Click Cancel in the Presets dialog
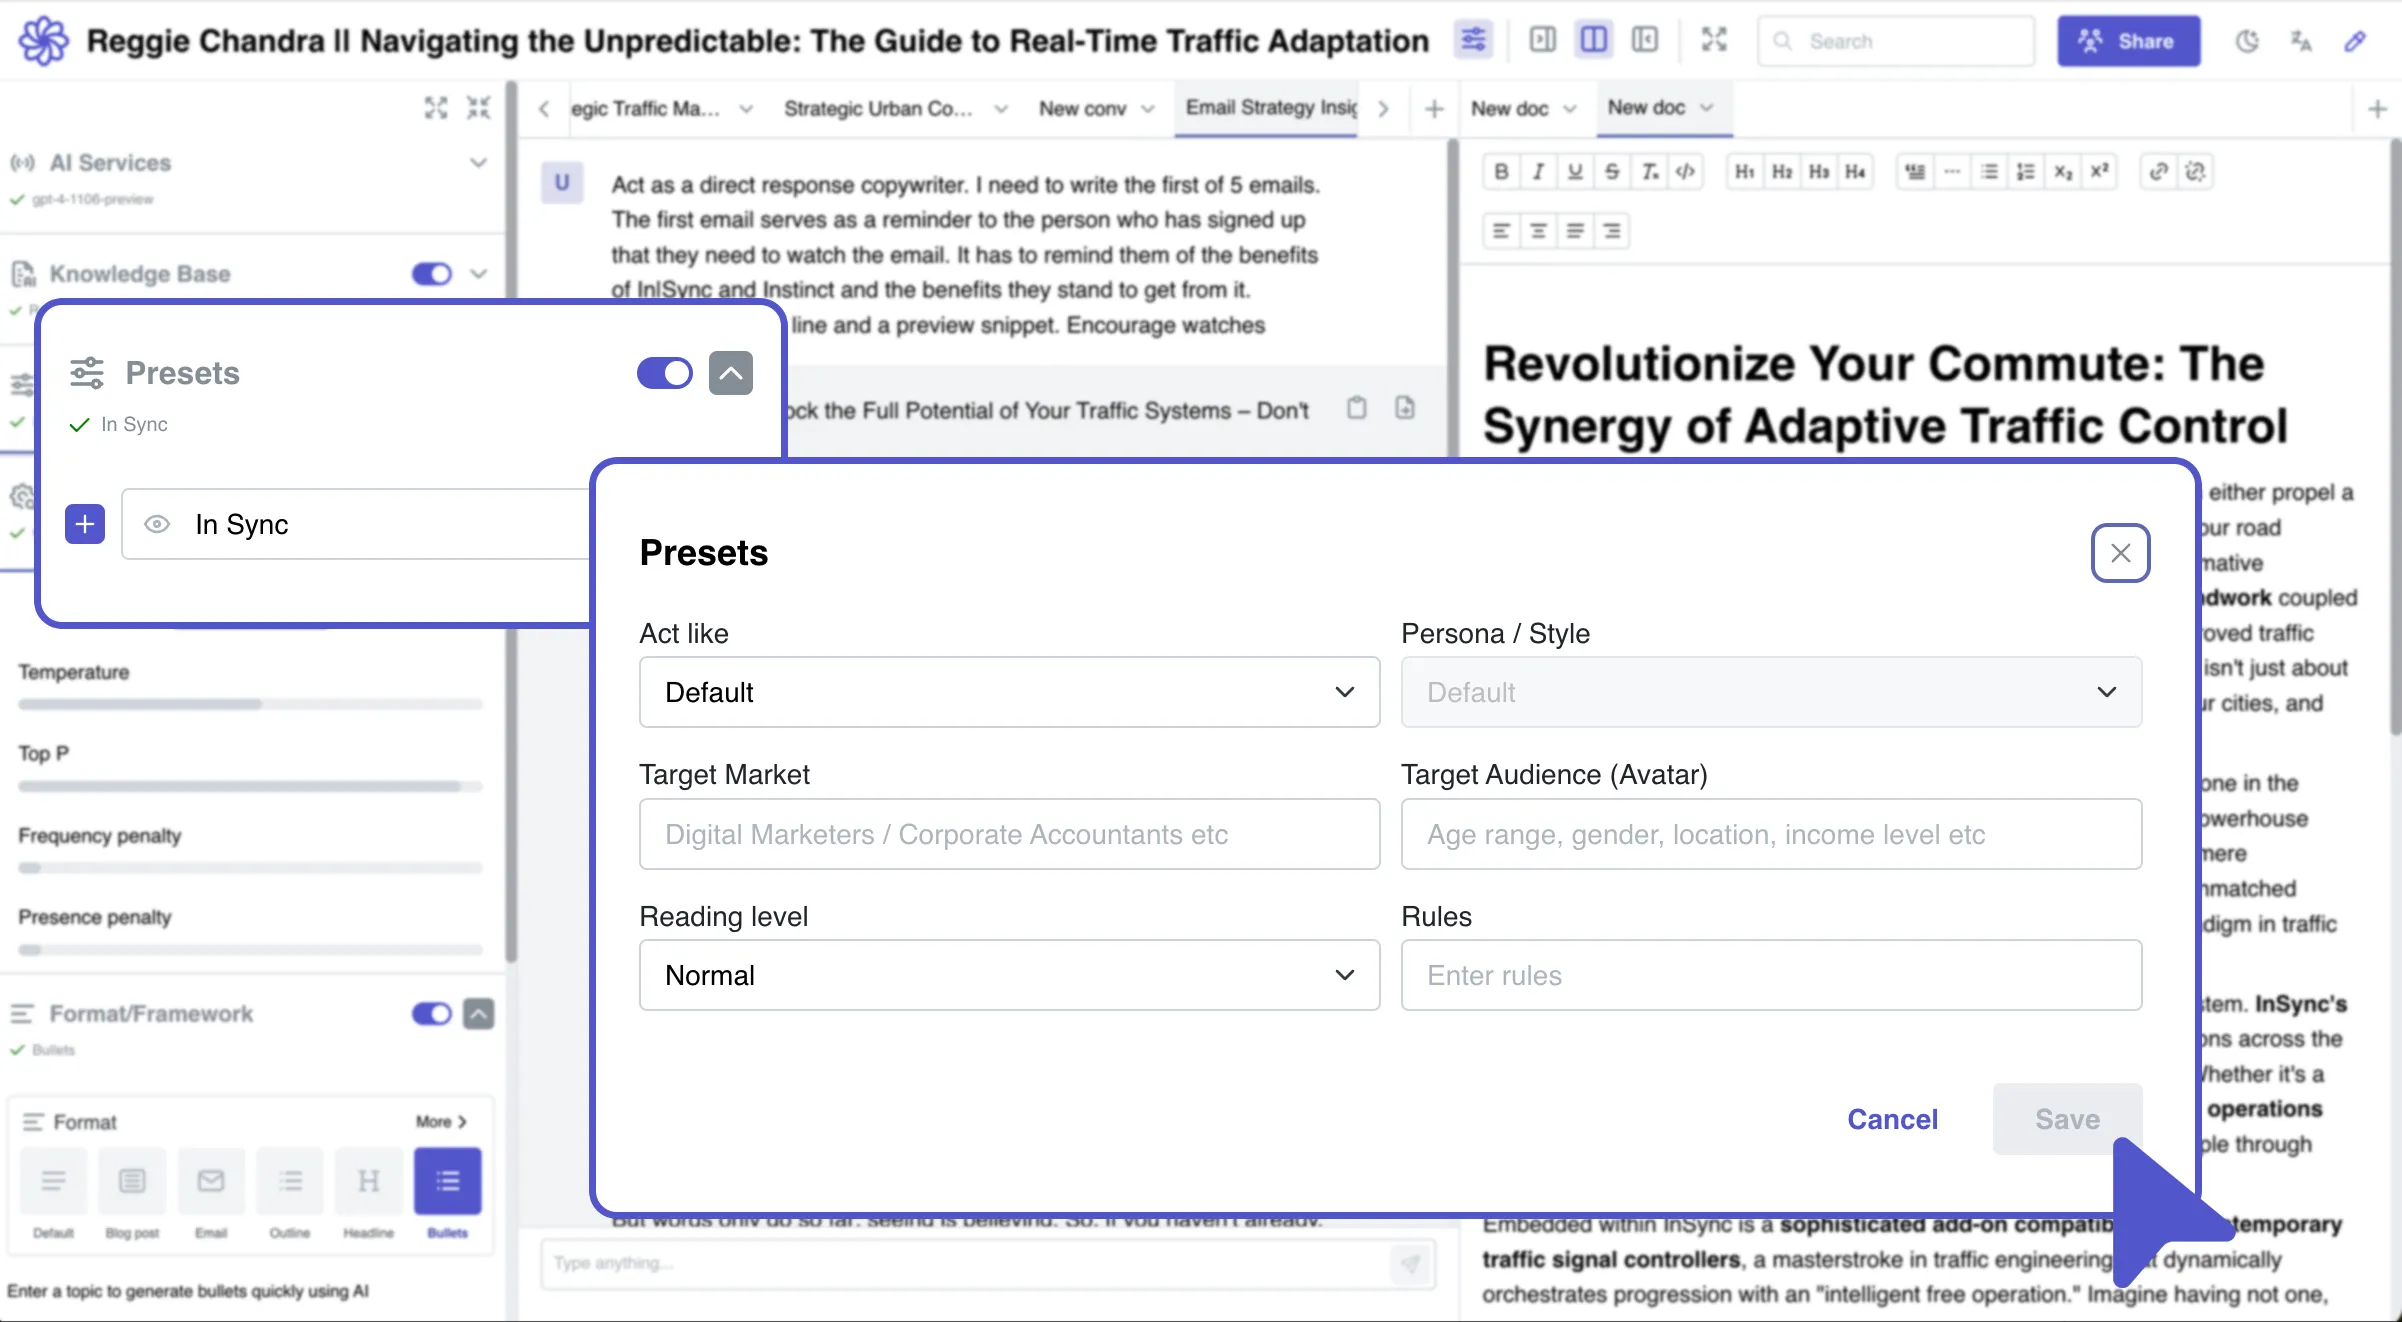The width and height of the screenshot is (2402, 1322). 1892,1119
